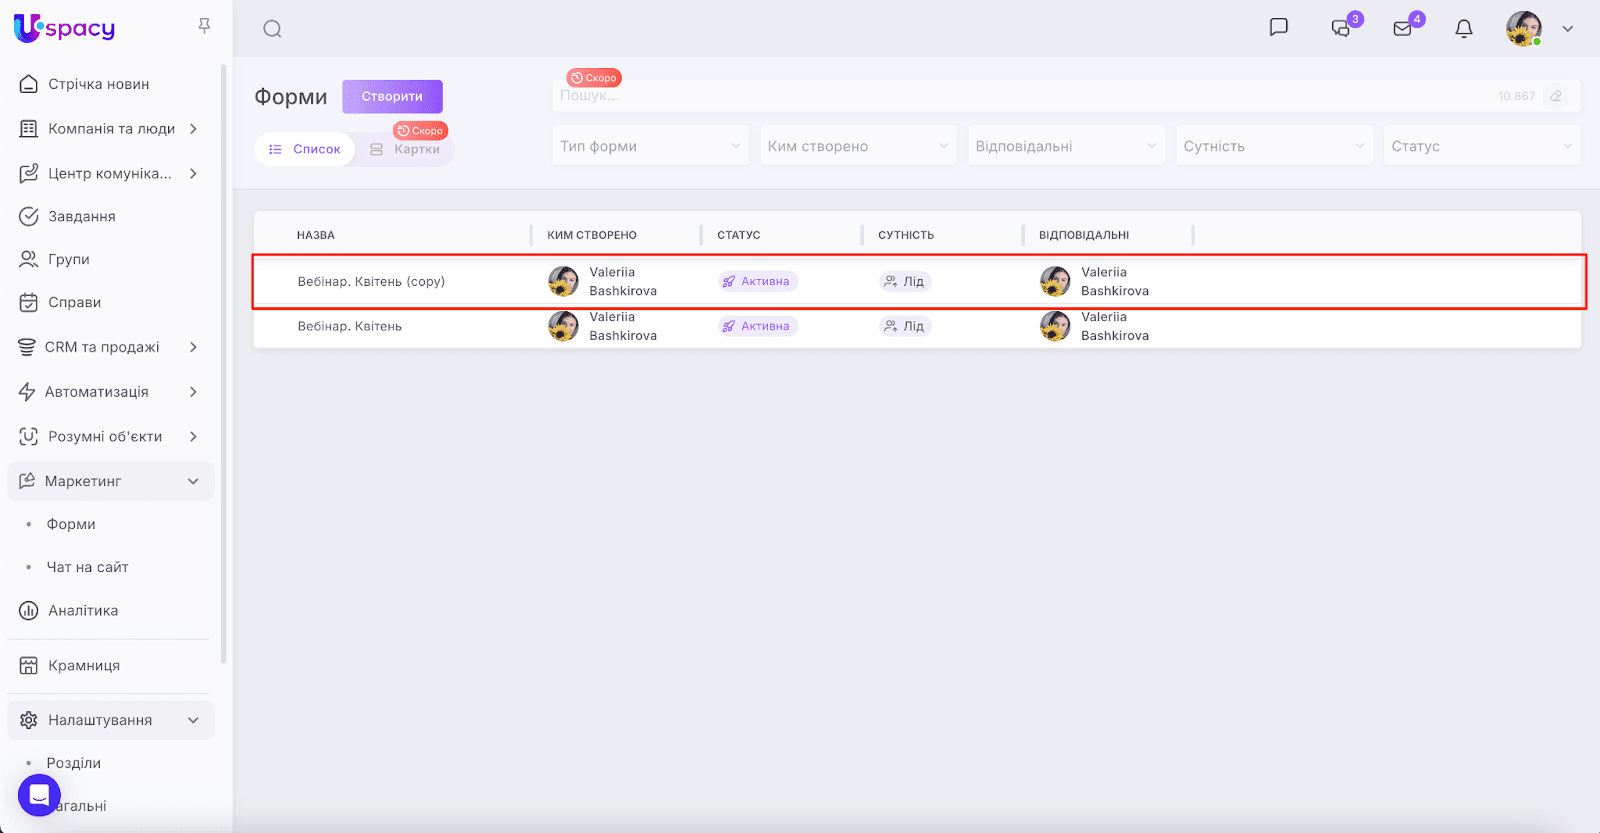
Task: Click the eraser icon in search field
Action: click(x=1556, y=96)
